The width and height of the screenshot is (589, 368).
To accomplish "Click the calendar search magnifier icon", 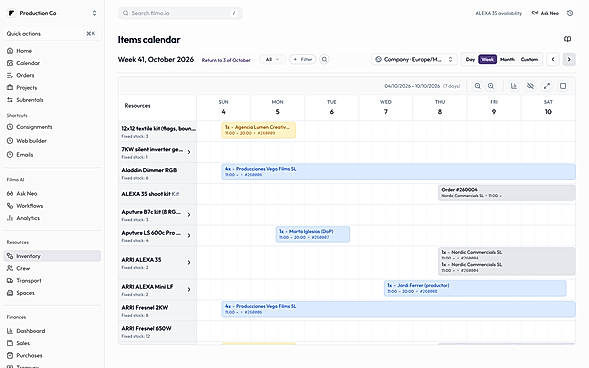I will 324,59.
